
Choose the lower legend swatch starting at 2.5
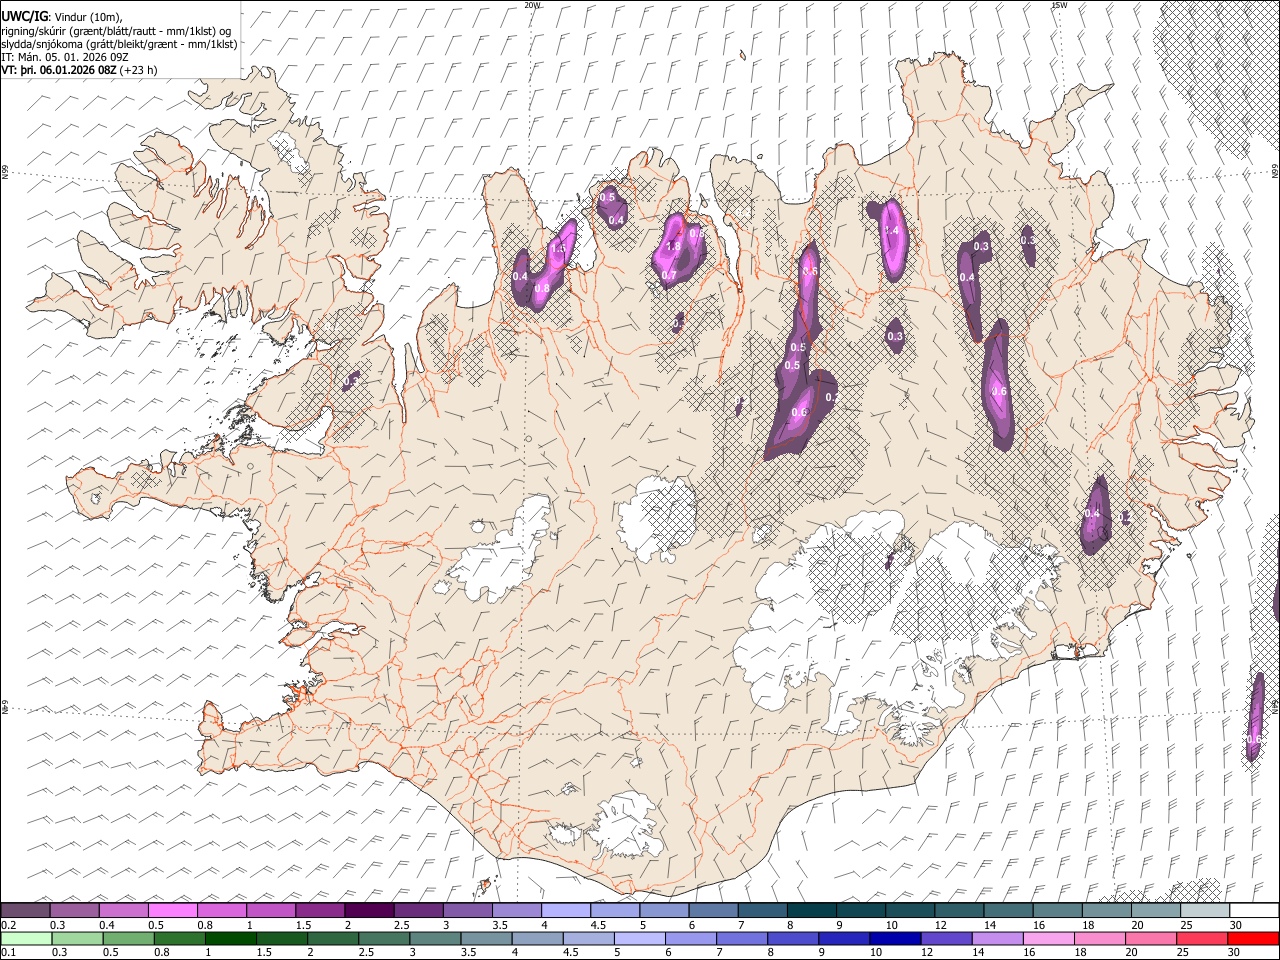tap(383, 938)
